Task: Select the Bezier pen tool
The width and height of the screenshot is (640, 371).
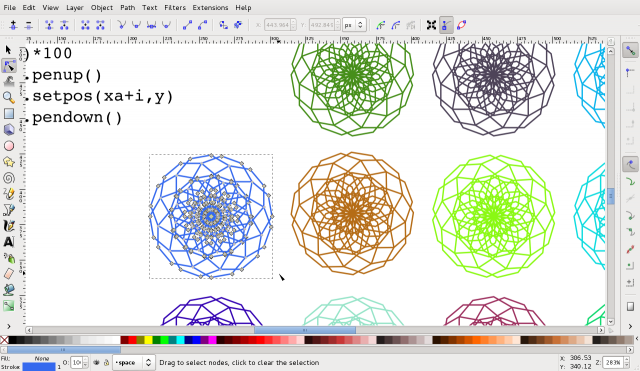Action: pyautogui.click(x=9, y=210)
